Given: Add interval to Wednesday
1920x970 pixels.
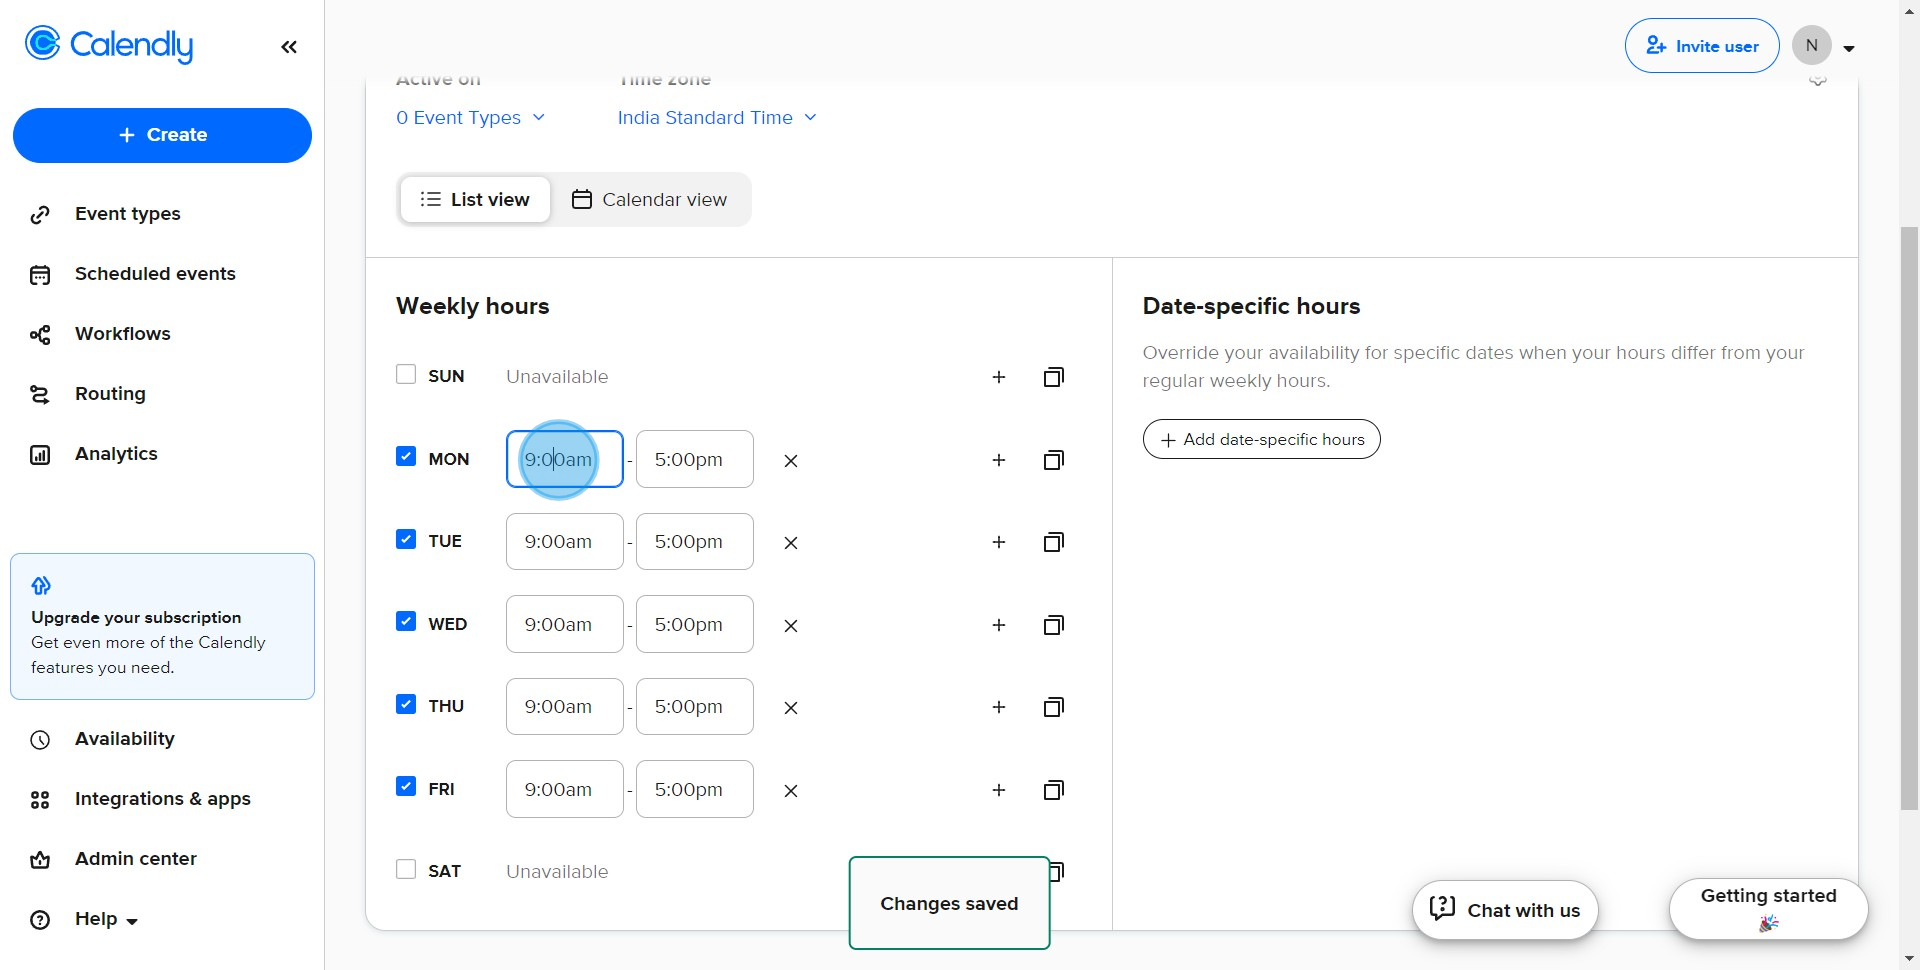Looking at the screenshot, I should tap(998, 625).
